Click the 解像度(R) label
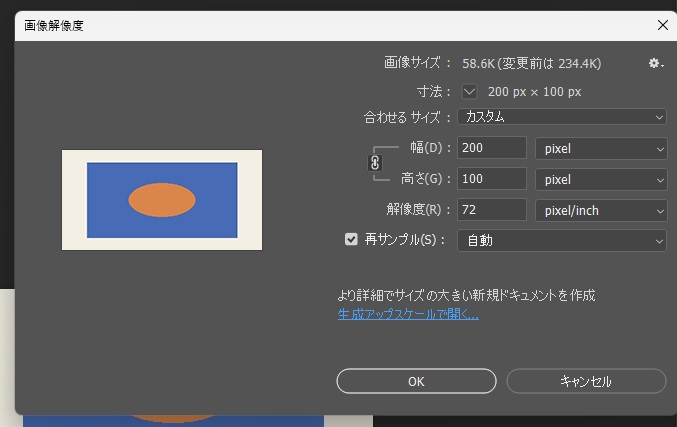677x427 pixels. coord(418,209)
